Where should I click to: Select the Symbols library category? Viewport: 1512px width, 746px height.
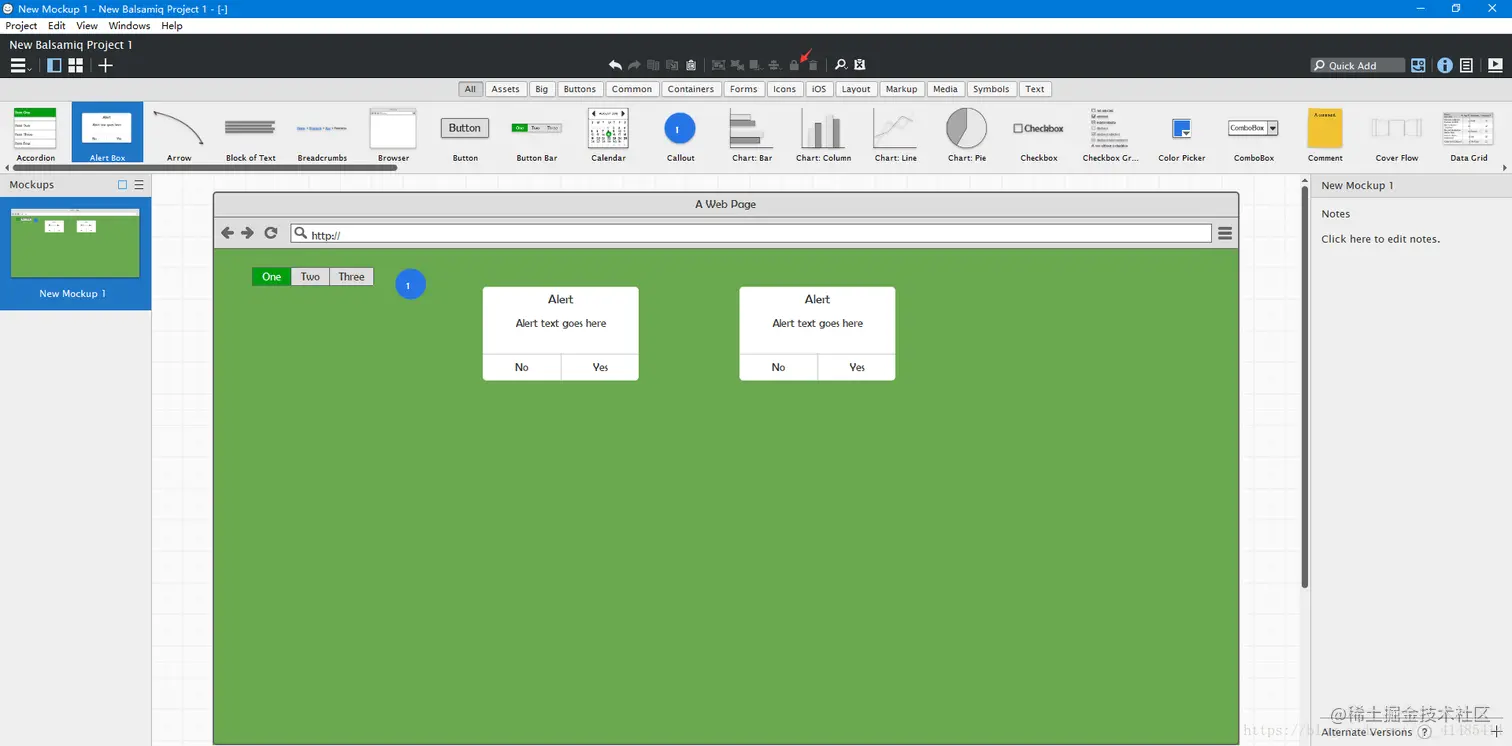991,89
